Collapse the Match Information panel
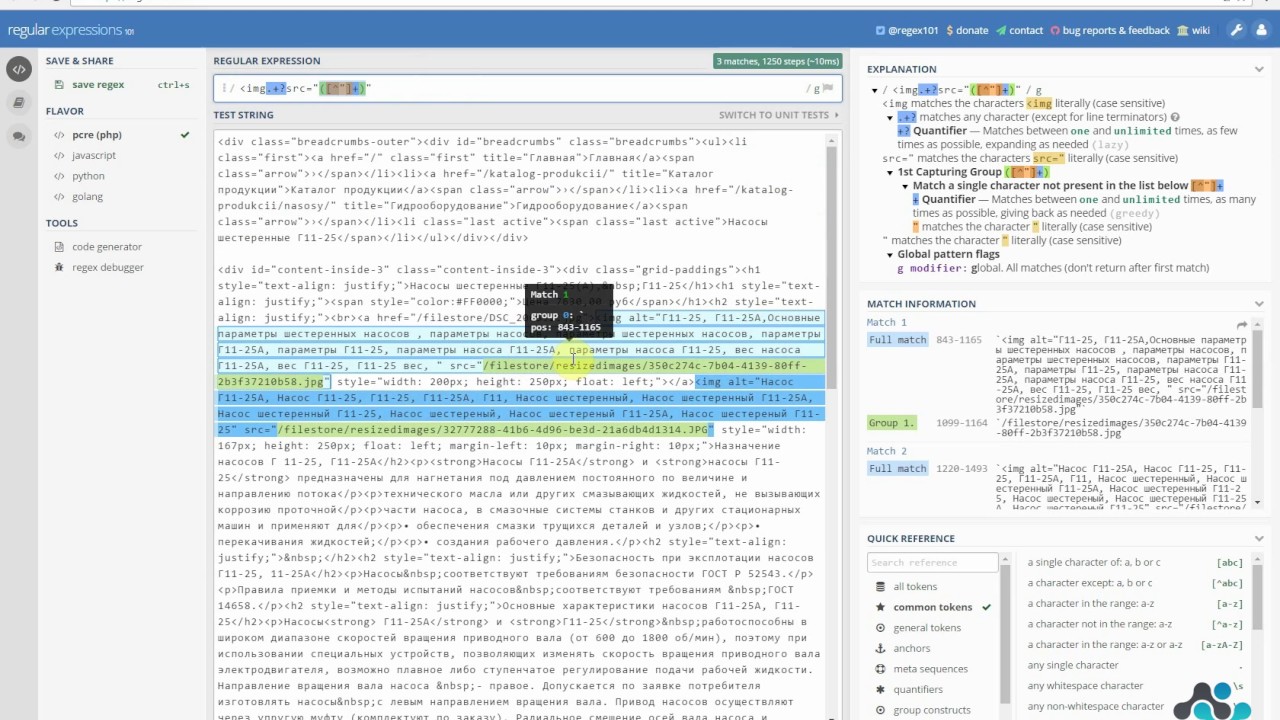 pos(1259,303)
